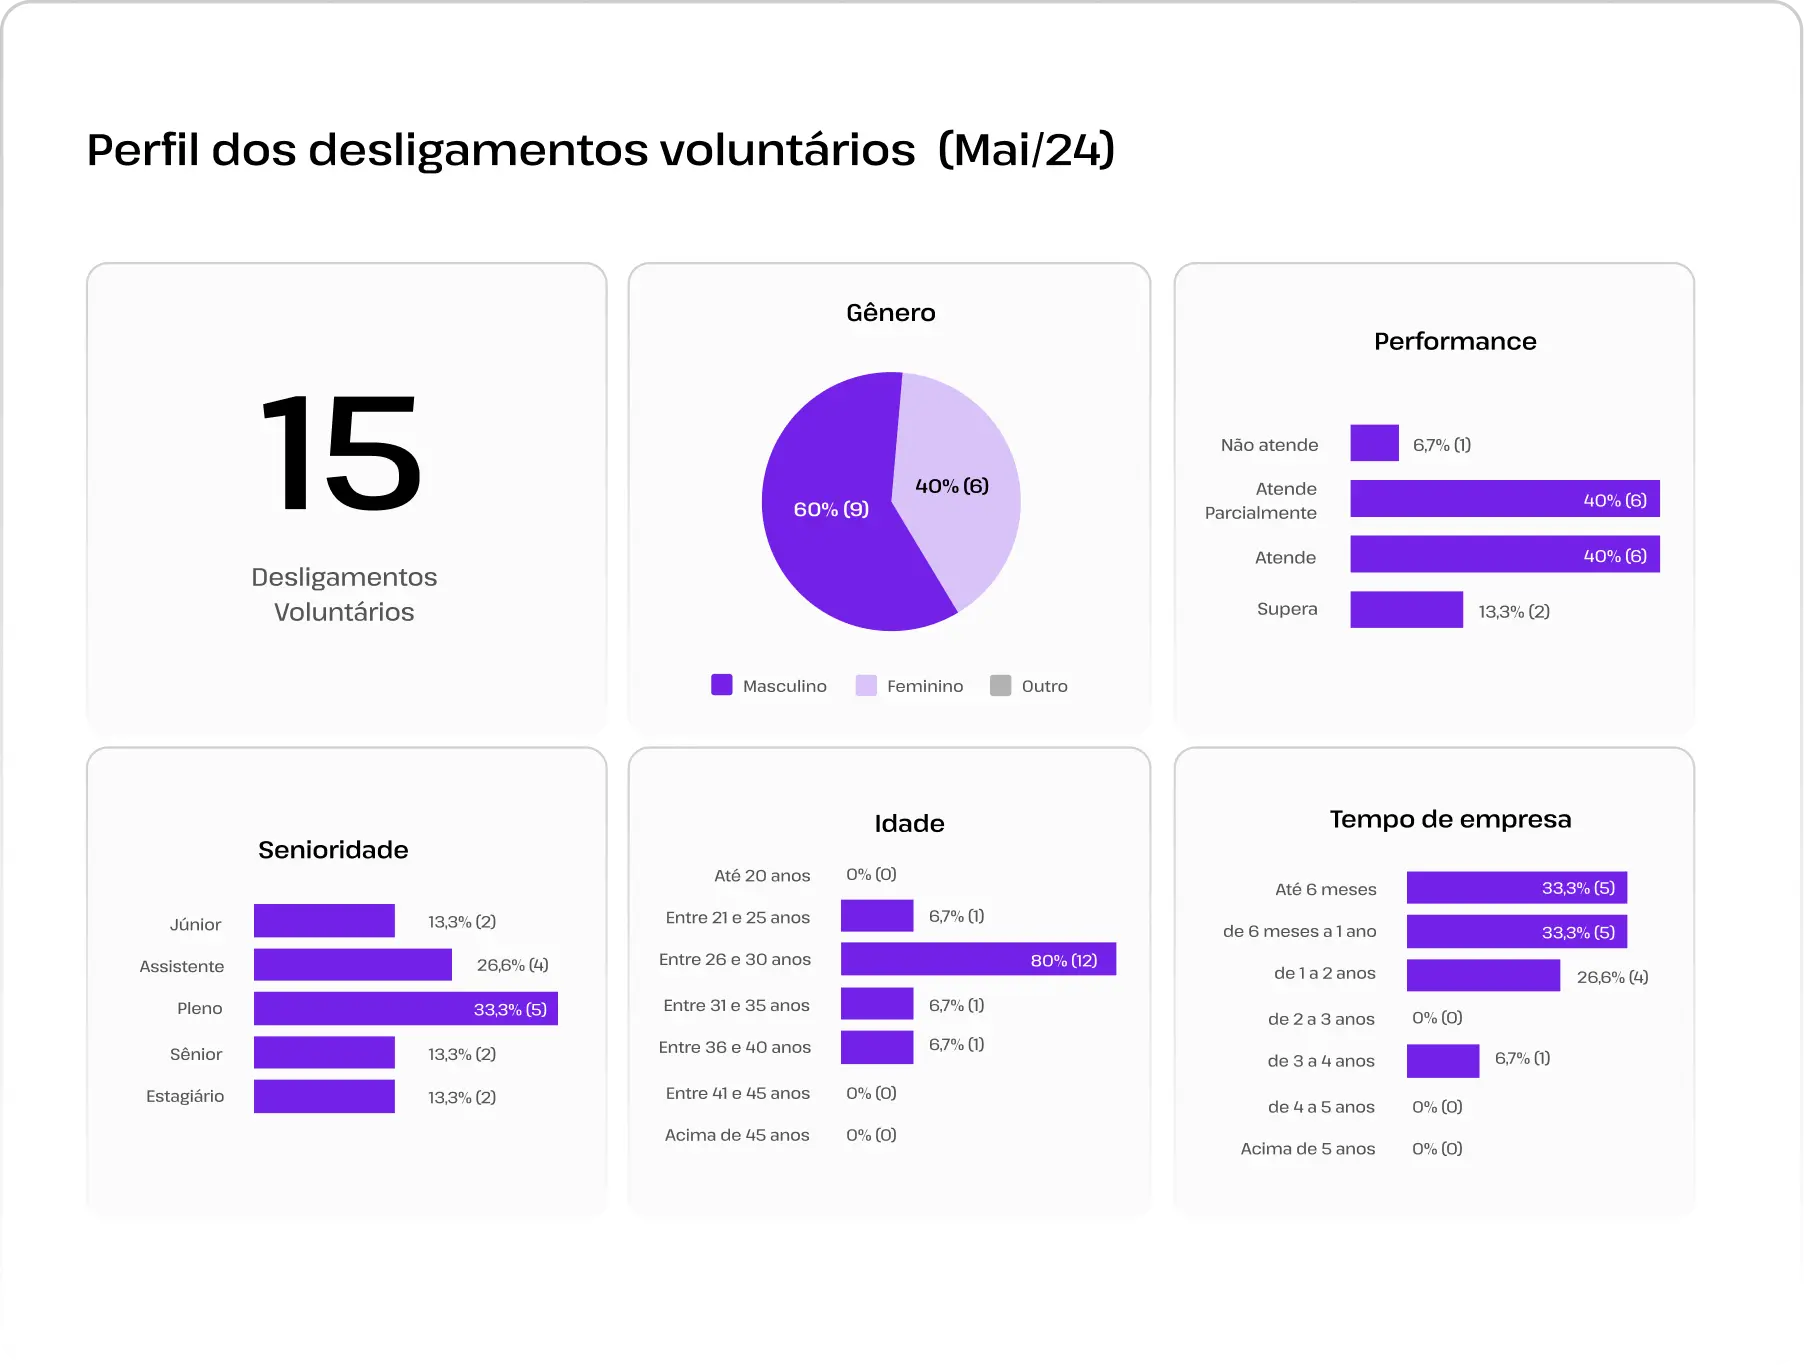The width and height of the screenshot is (1804, 1366).
Task: Click the Estagiário row label
Action: coord(185,1096)
